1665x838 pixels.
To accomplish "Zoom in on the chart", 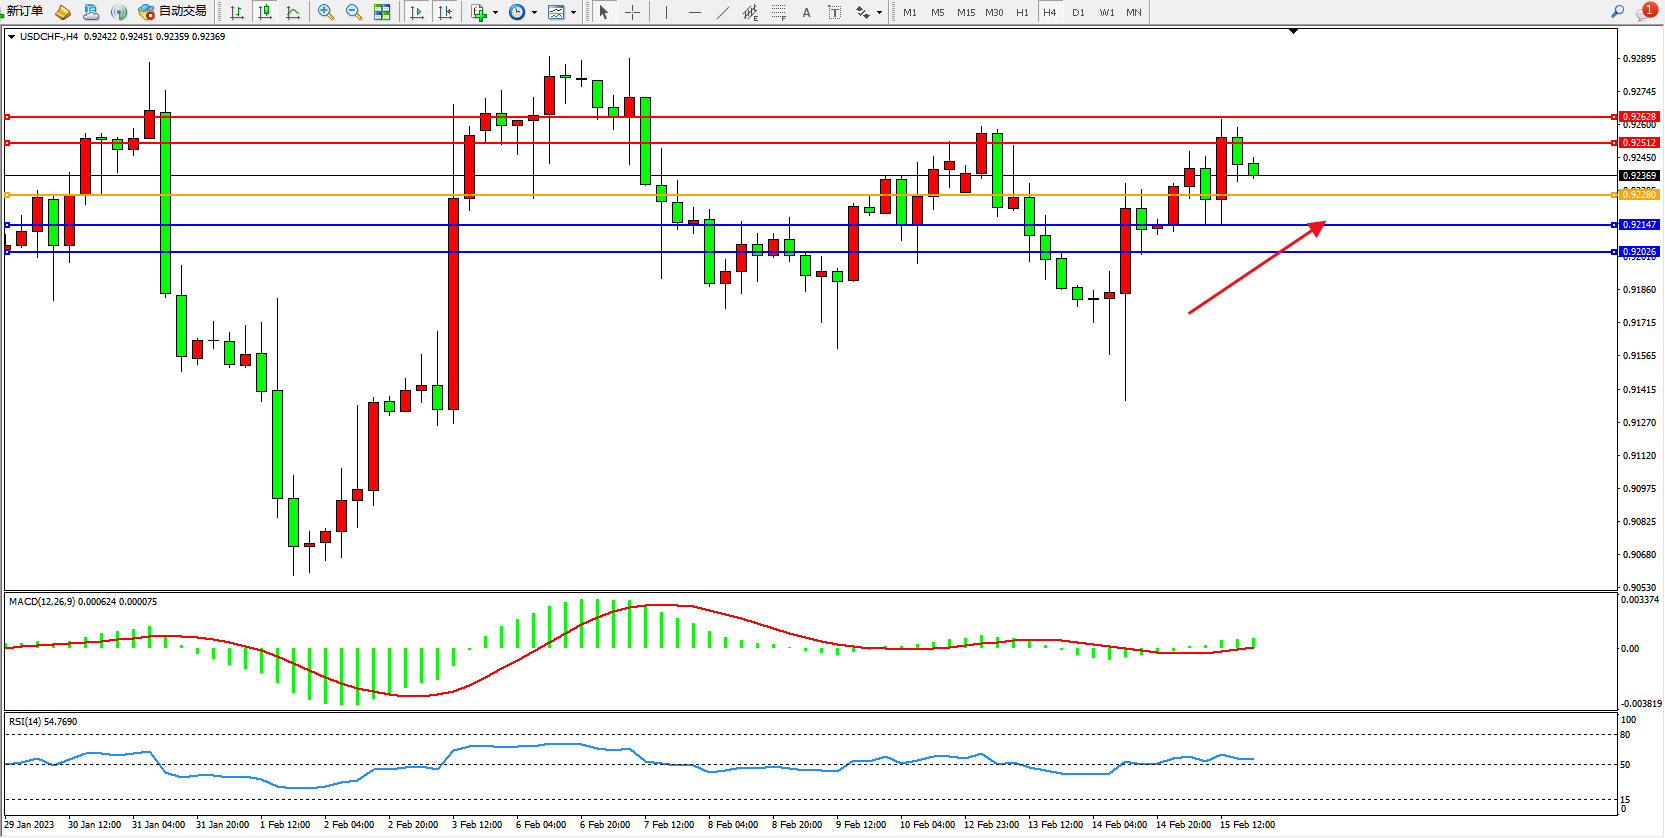I will click(x=325, y=12).
